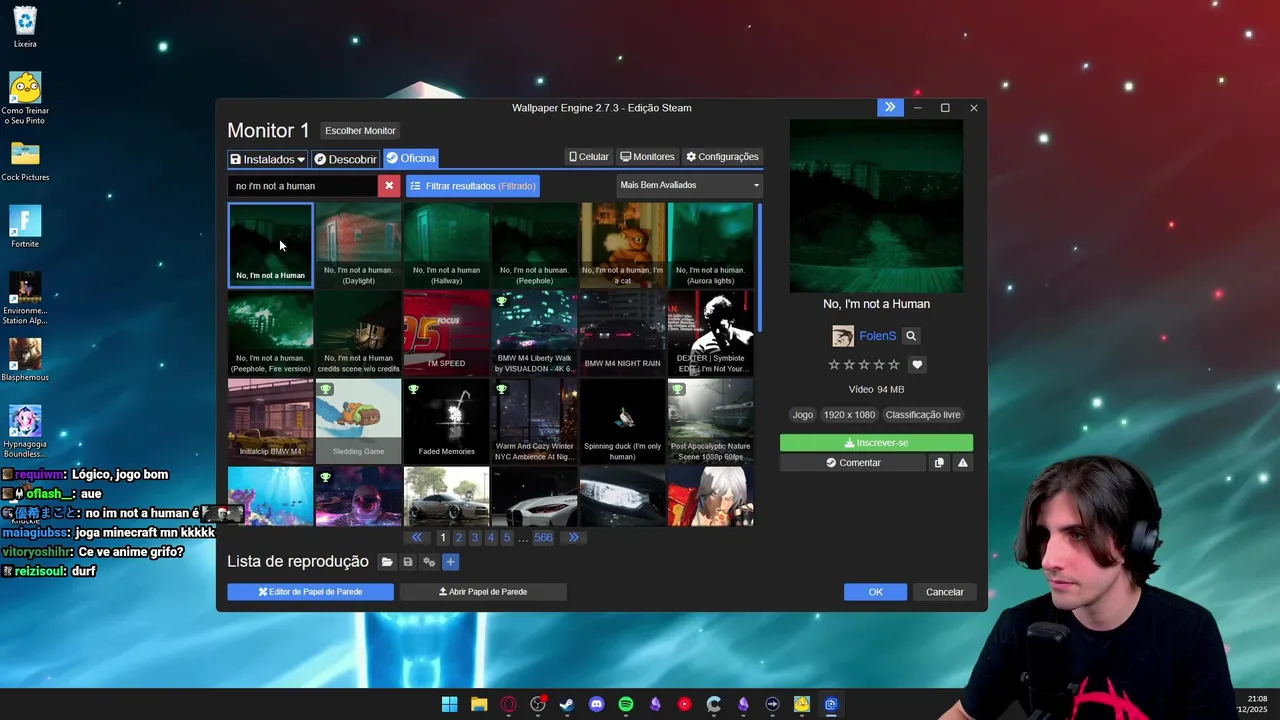Expand Instalados dropdown arrow
Screen dimensions: 1280x720
tap(301, 160)
